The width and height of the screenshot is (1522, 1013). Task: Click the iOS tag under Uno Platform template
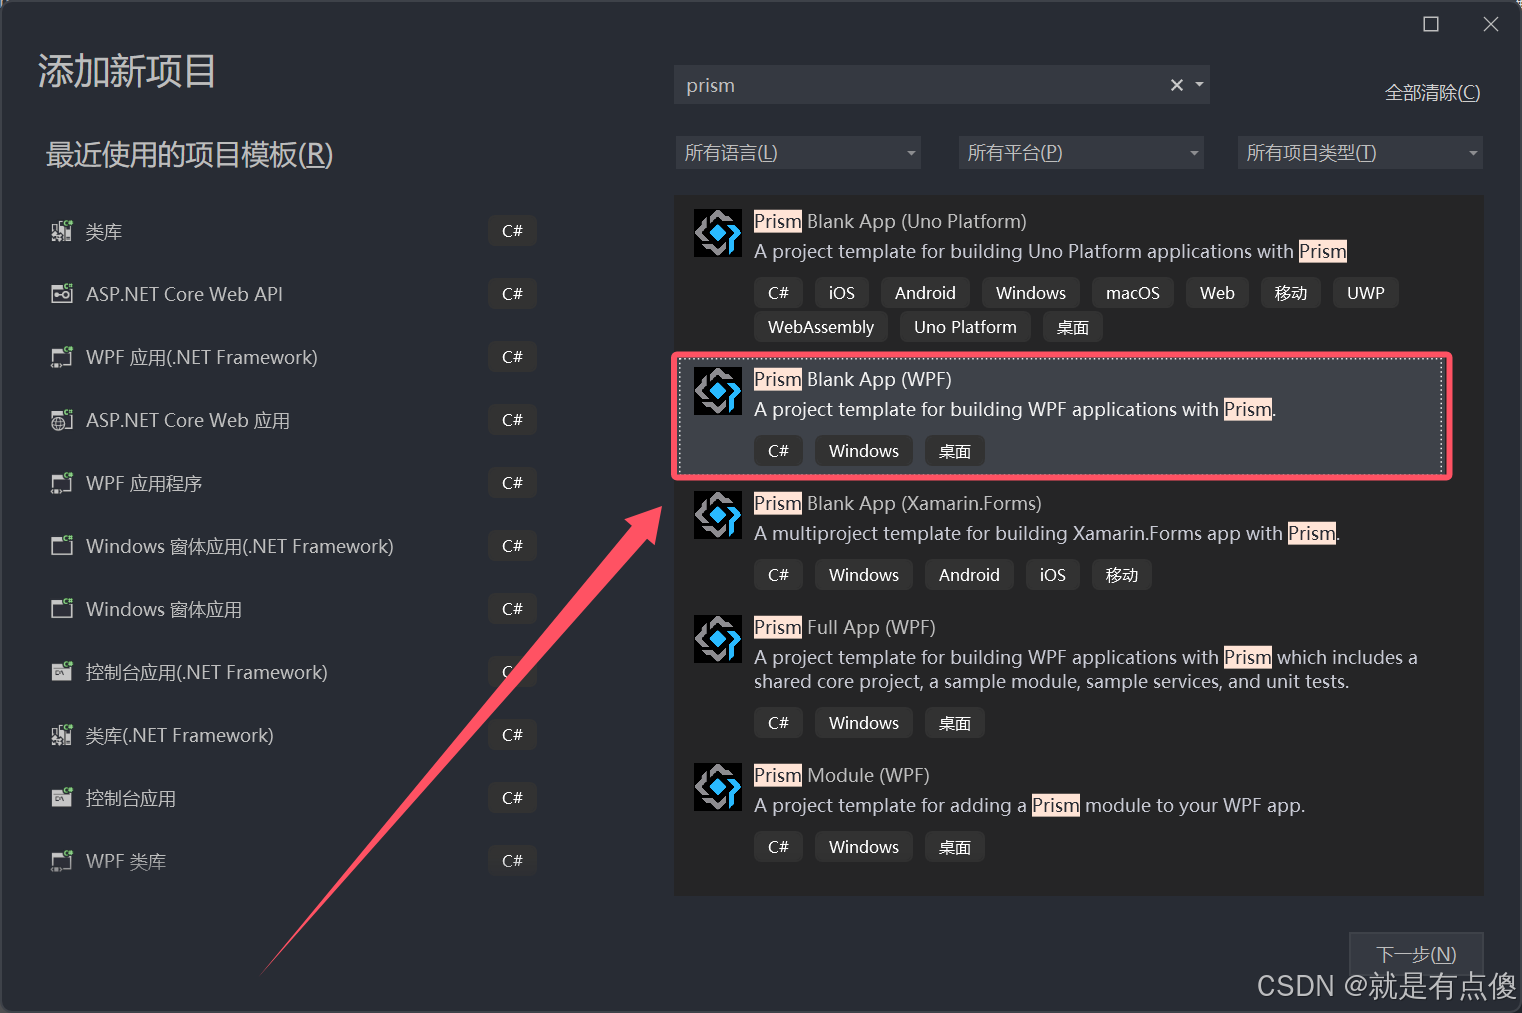point(842,293)
